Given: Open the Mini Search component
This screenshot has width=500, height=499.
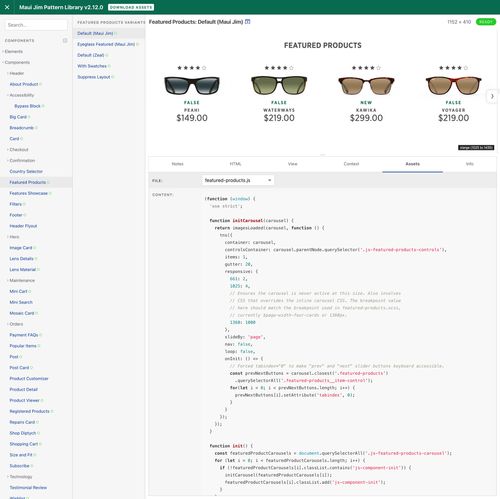Looking at the screenshot, I should tap(21, 302).
